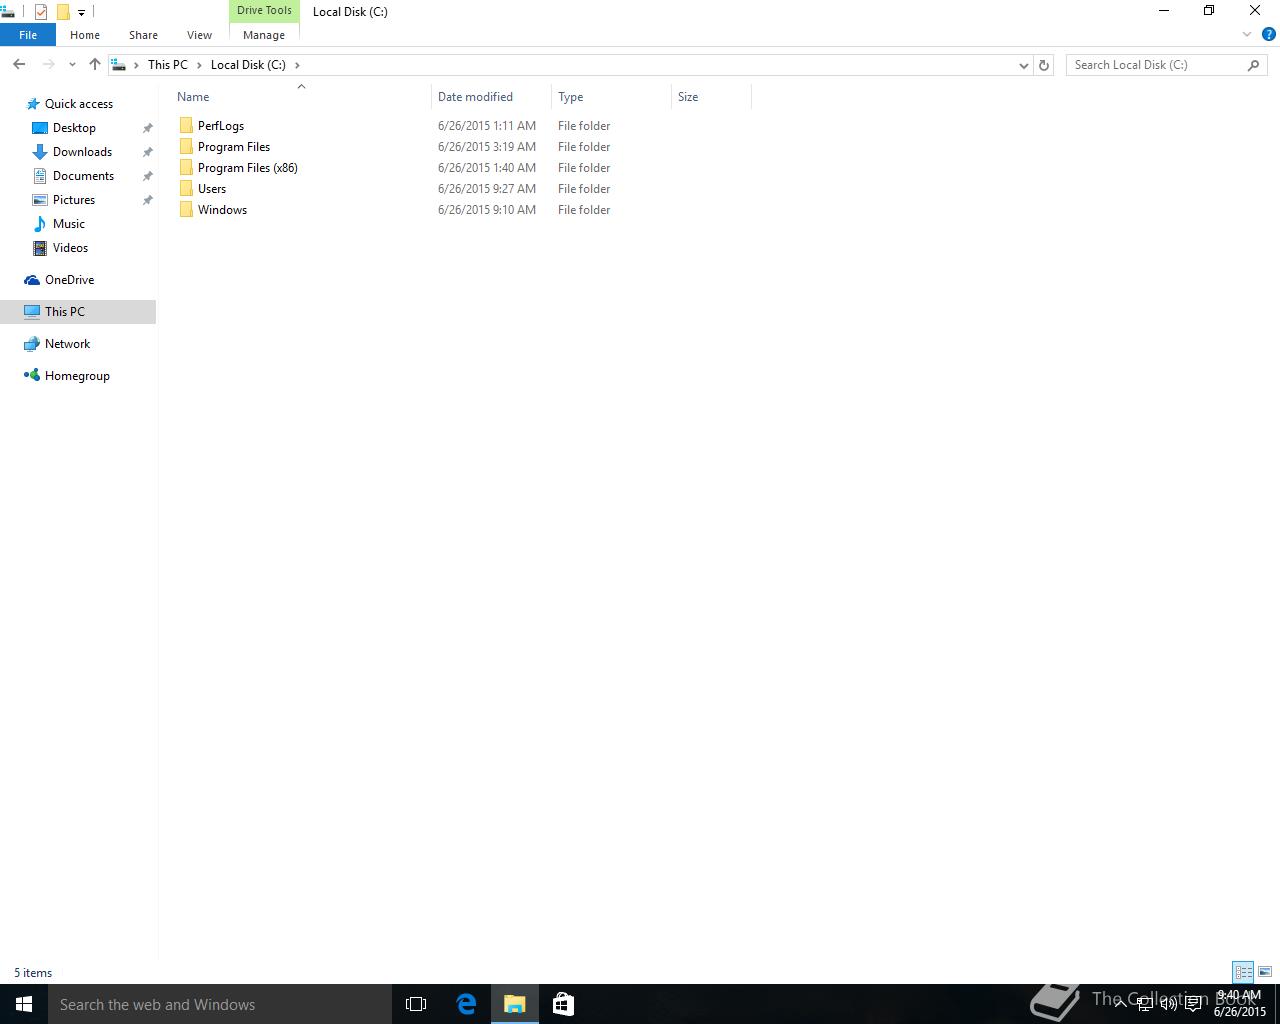Open the Action Center notifications icon
This screenshot has width=1280, height=1024.
click(1193, 1004)
